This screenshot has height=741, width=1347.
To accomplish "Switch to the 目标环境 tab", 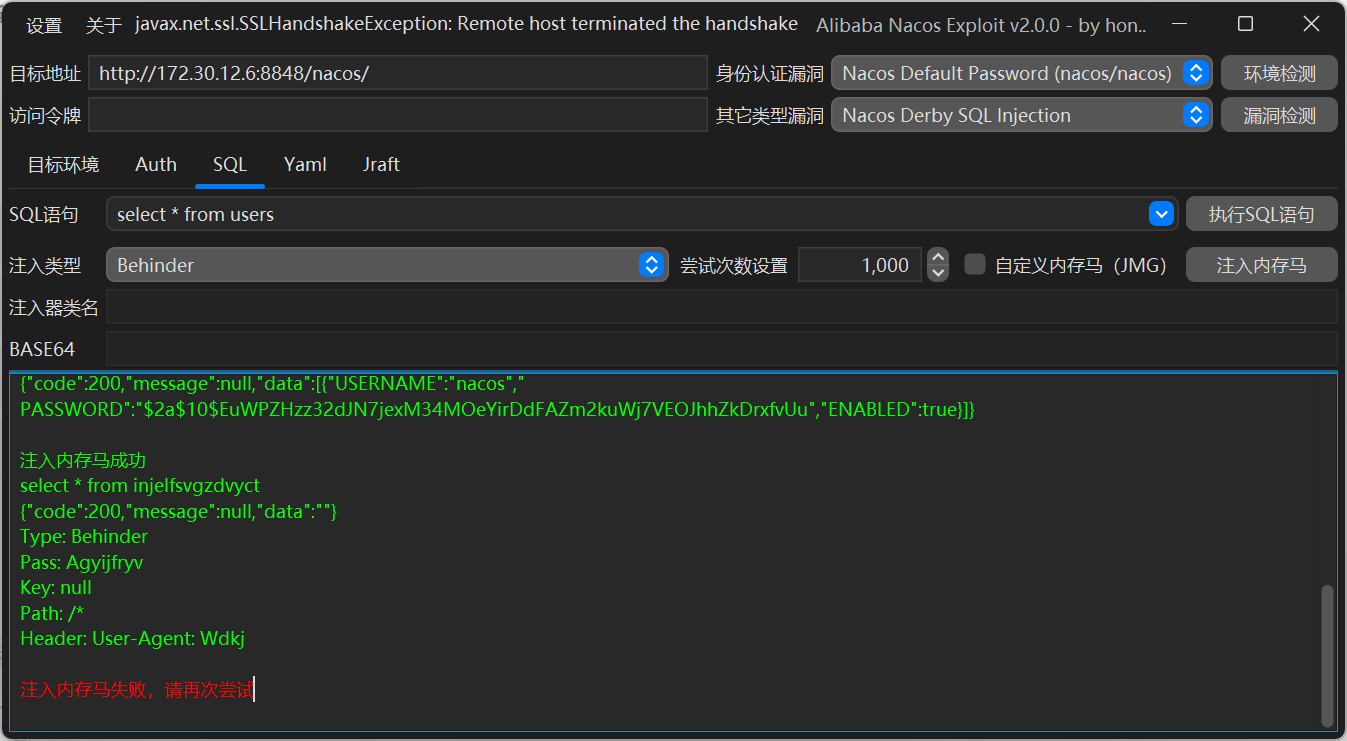I will (63, 165).
